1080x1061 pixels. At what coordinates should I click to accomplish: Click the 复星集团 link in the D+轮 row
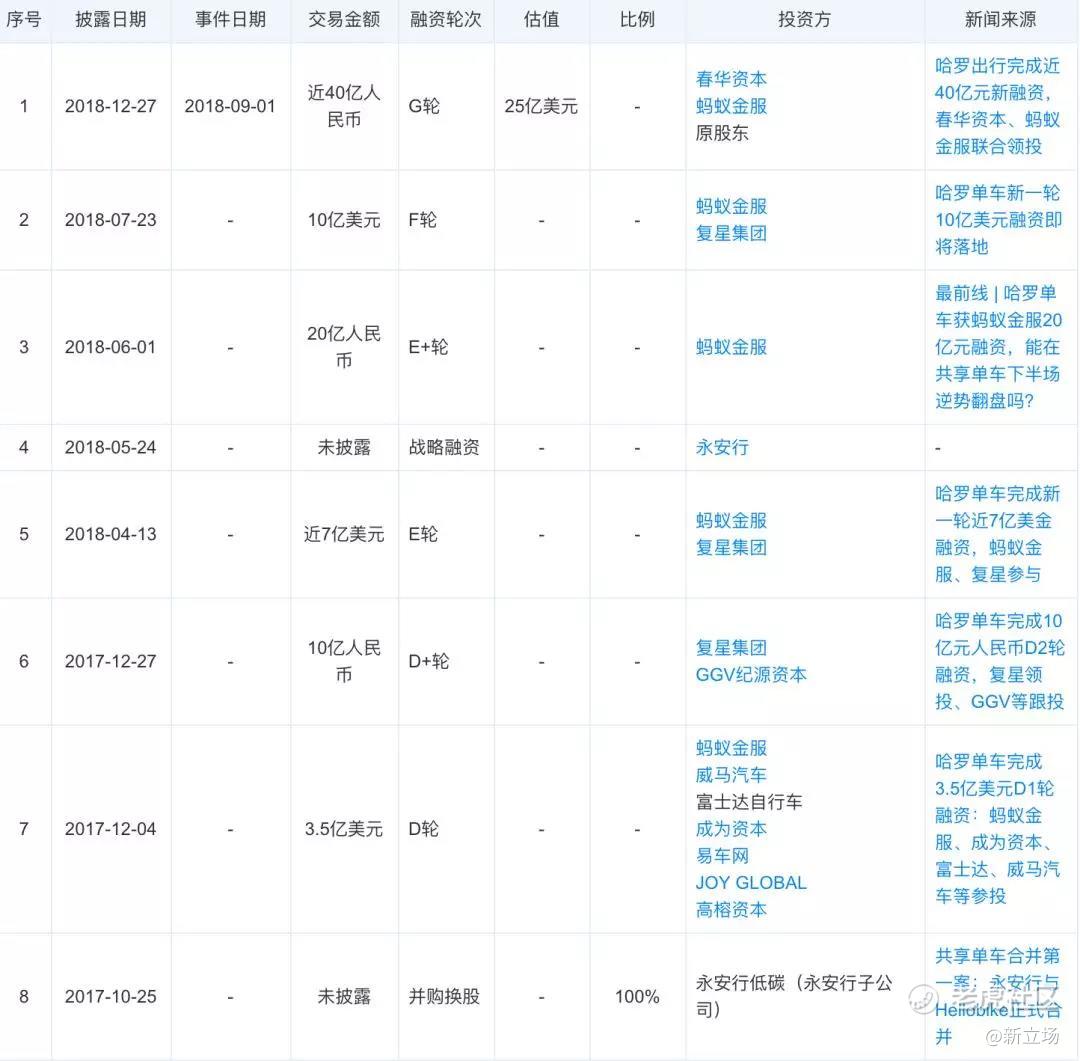tap(731, 648)
